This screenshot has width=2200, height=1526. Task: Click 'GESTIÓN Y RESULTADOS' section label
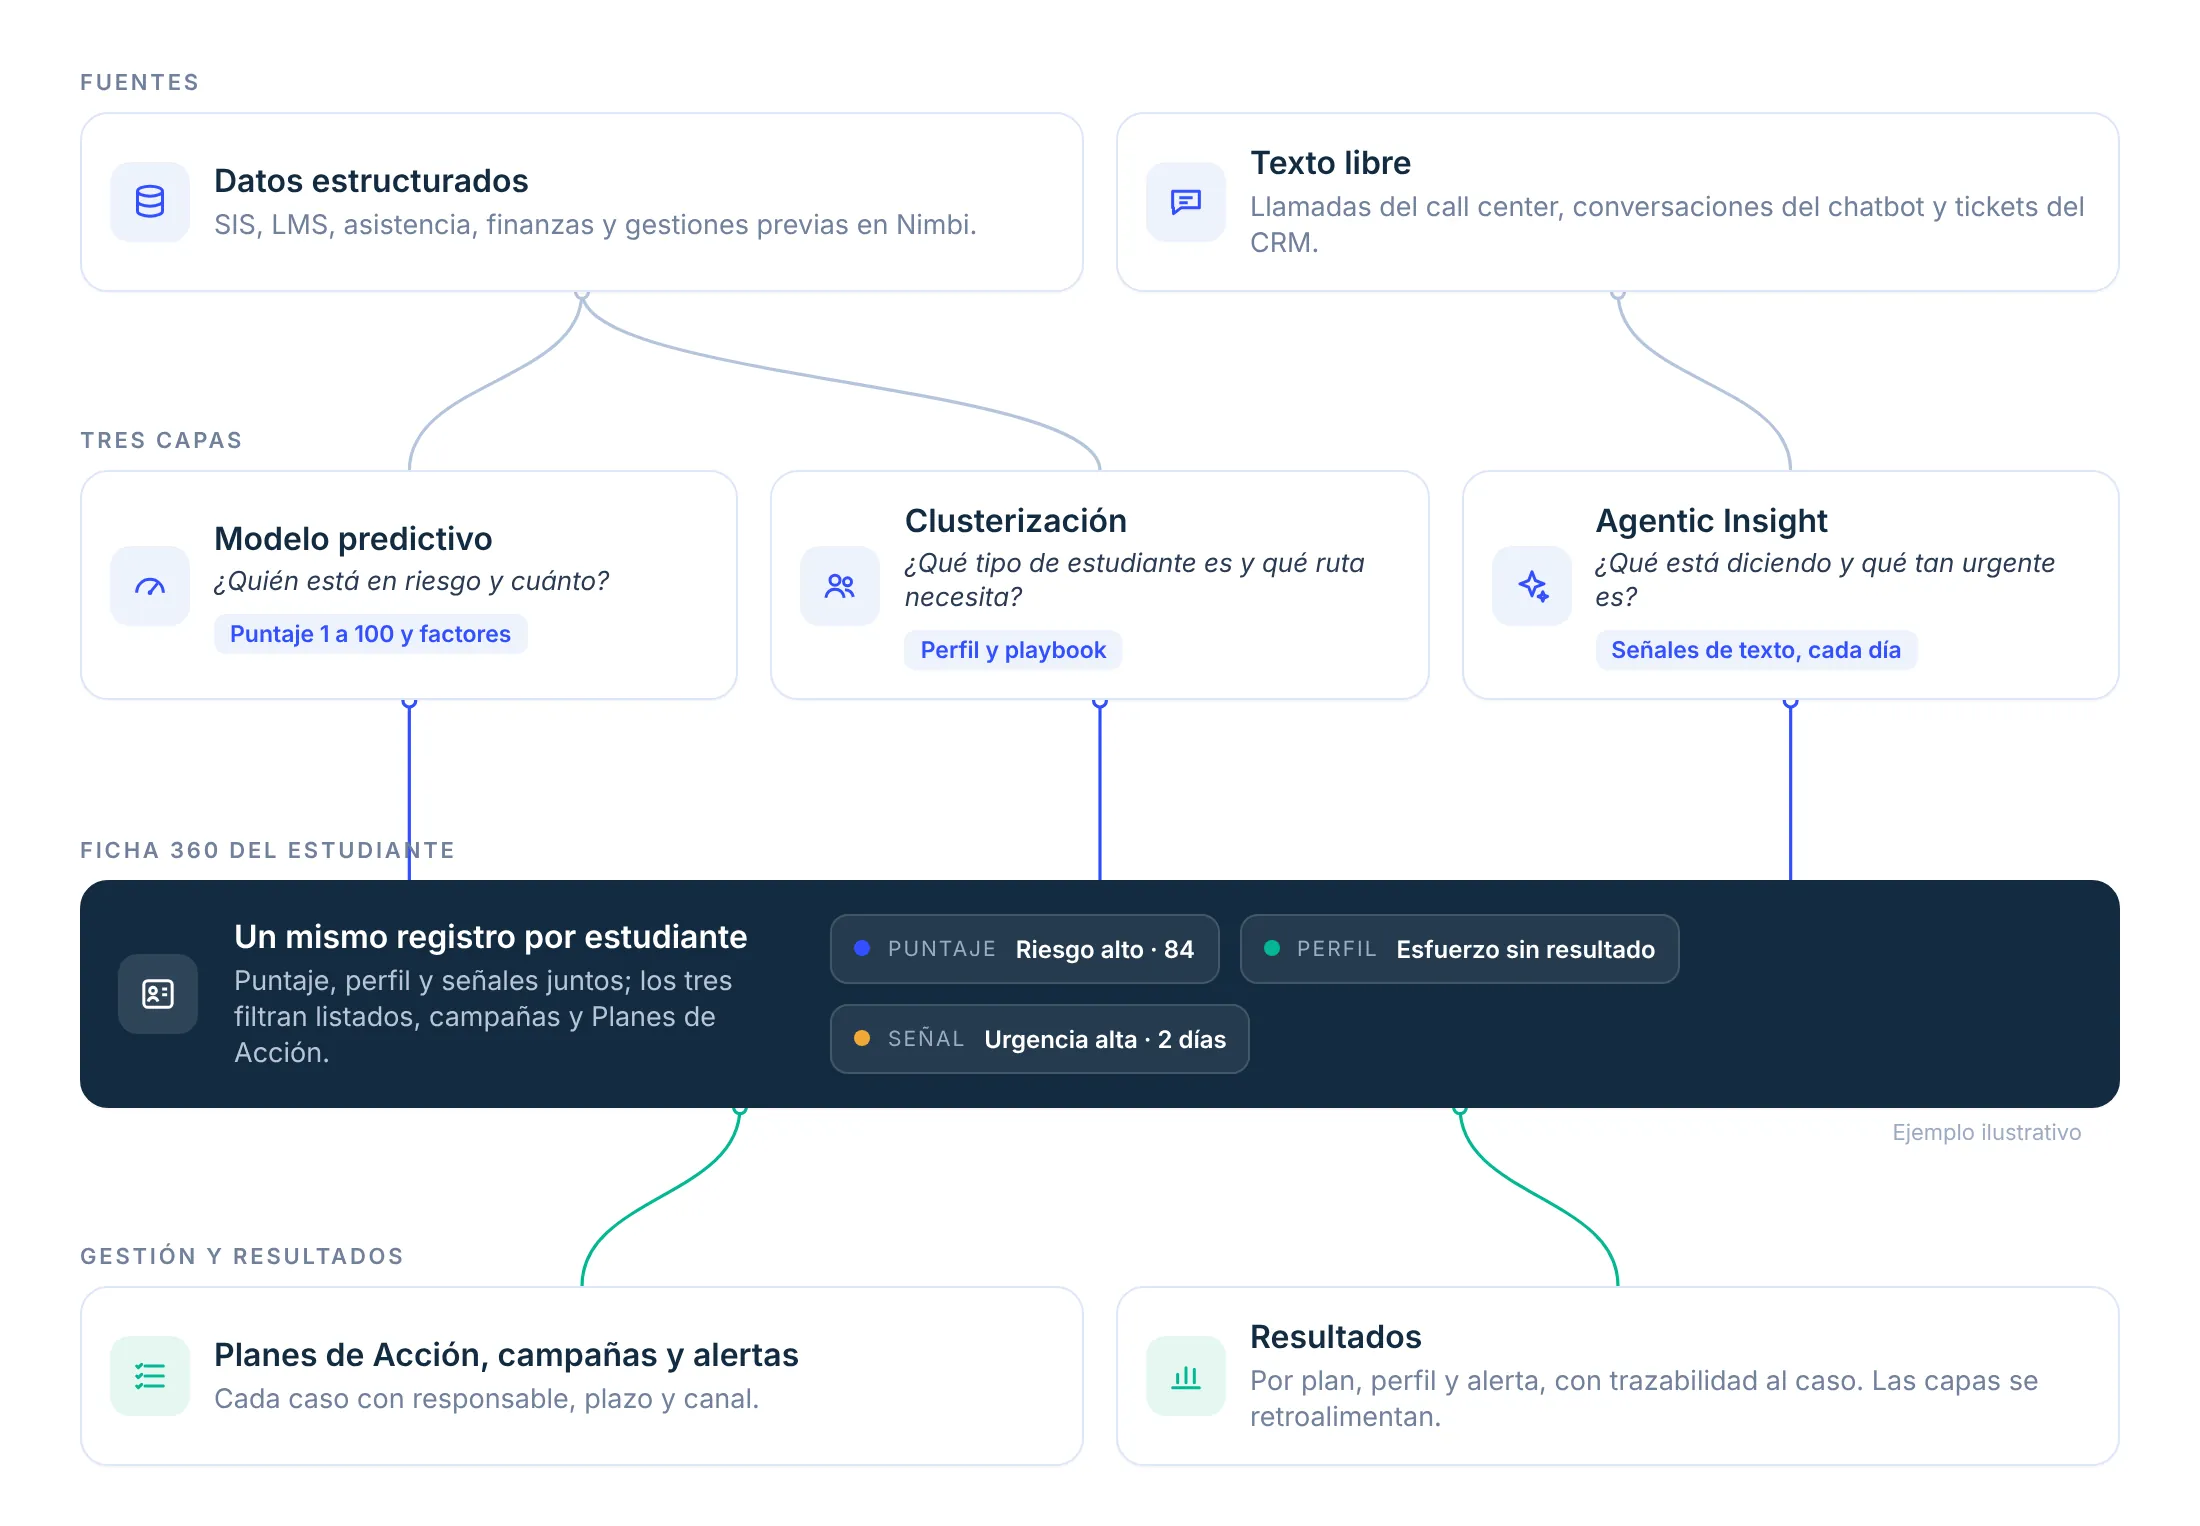(242, 1256)
